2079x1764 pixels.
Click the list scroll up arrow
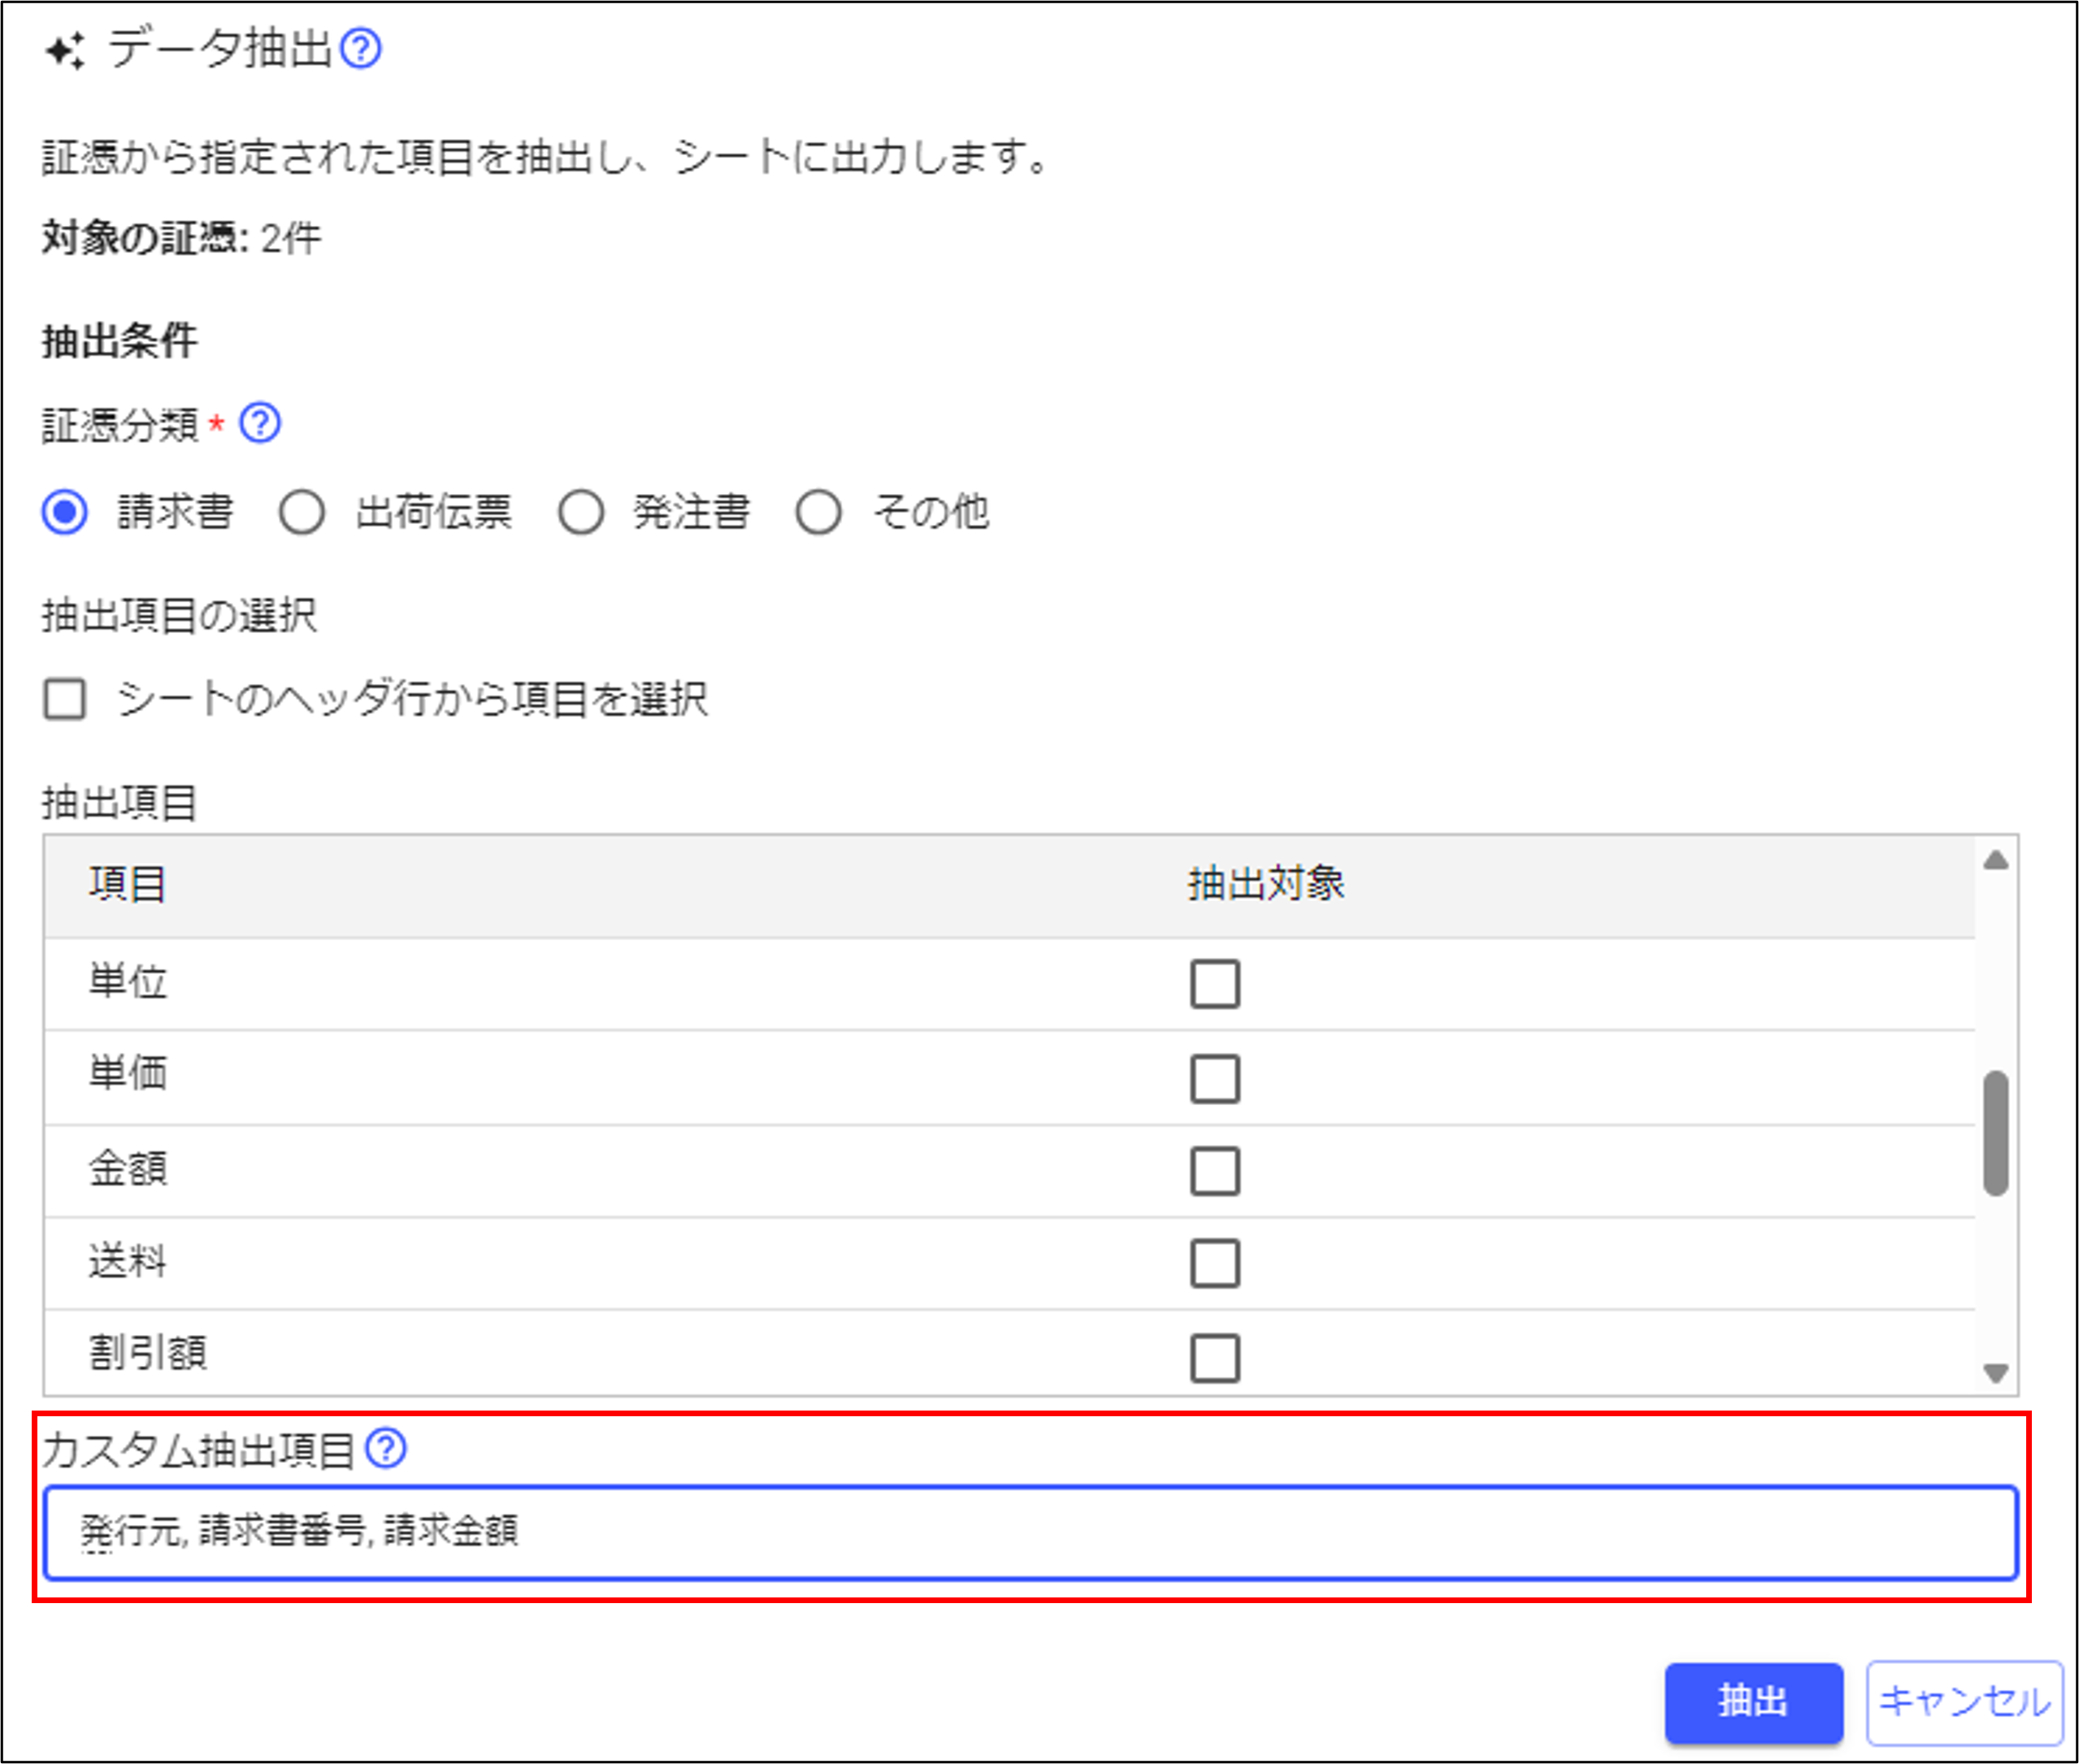coord(1995,860)
